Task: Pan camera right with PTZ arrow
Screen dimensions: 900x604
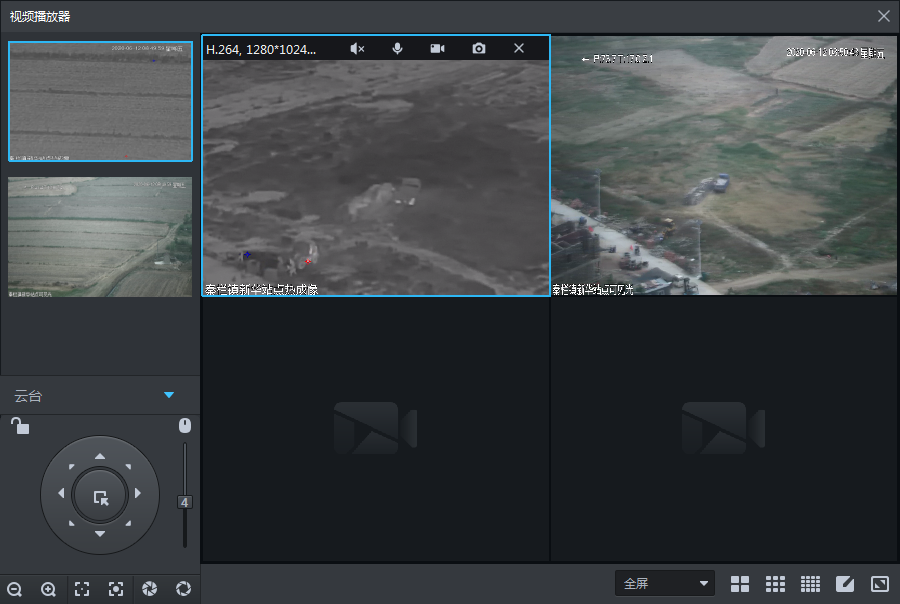Action: pyautogui.click(x=138, y=494)
